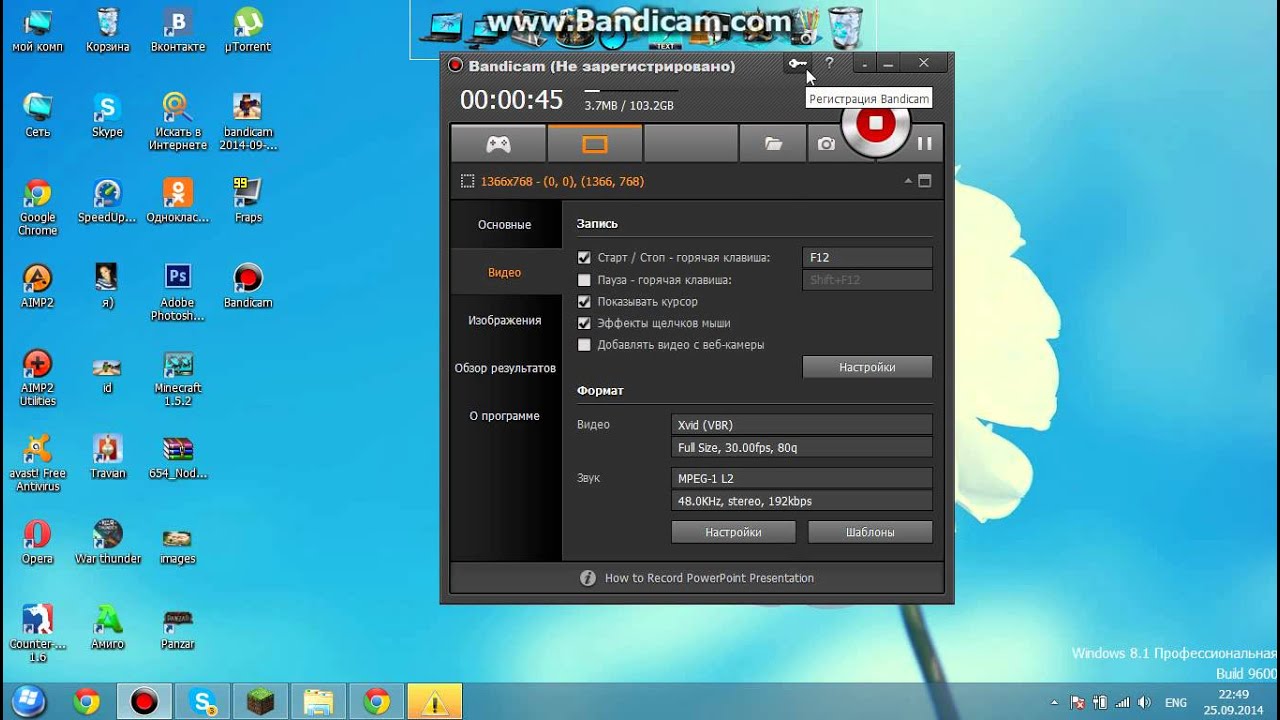The image size is (1280, 720).
Task: Open the file explorer taskbar icon
Action: (318, 702)
